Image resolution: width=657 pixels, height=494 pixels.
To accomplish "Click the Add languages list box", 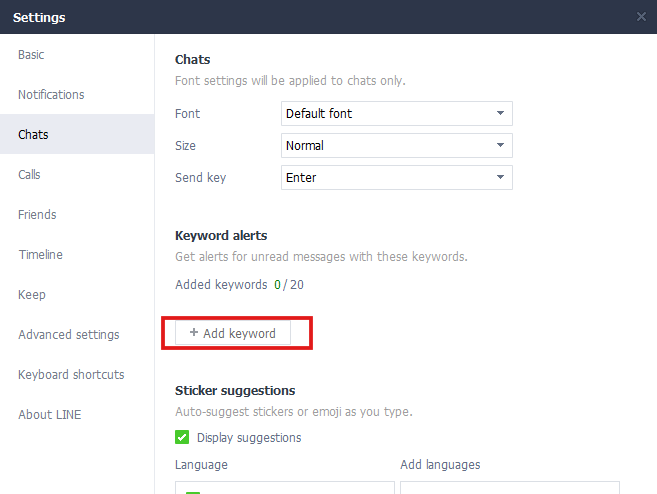I will pos(509,487).
